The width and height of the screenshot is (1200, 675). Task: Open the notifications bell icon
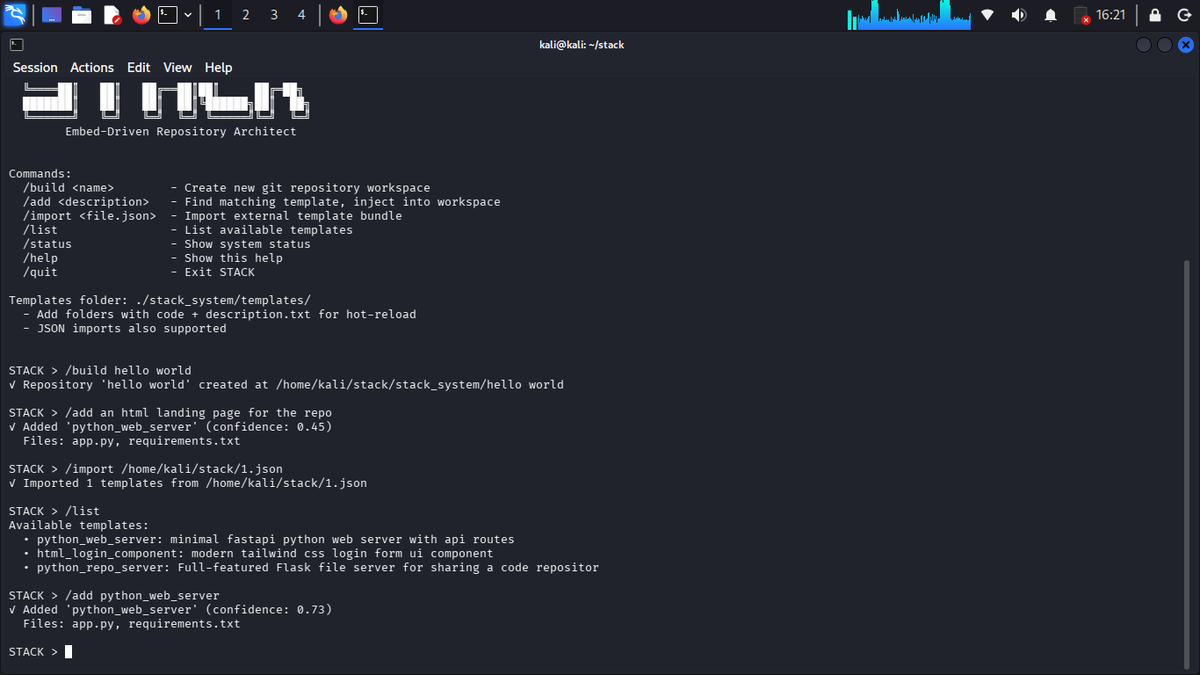pos(1051,15)
